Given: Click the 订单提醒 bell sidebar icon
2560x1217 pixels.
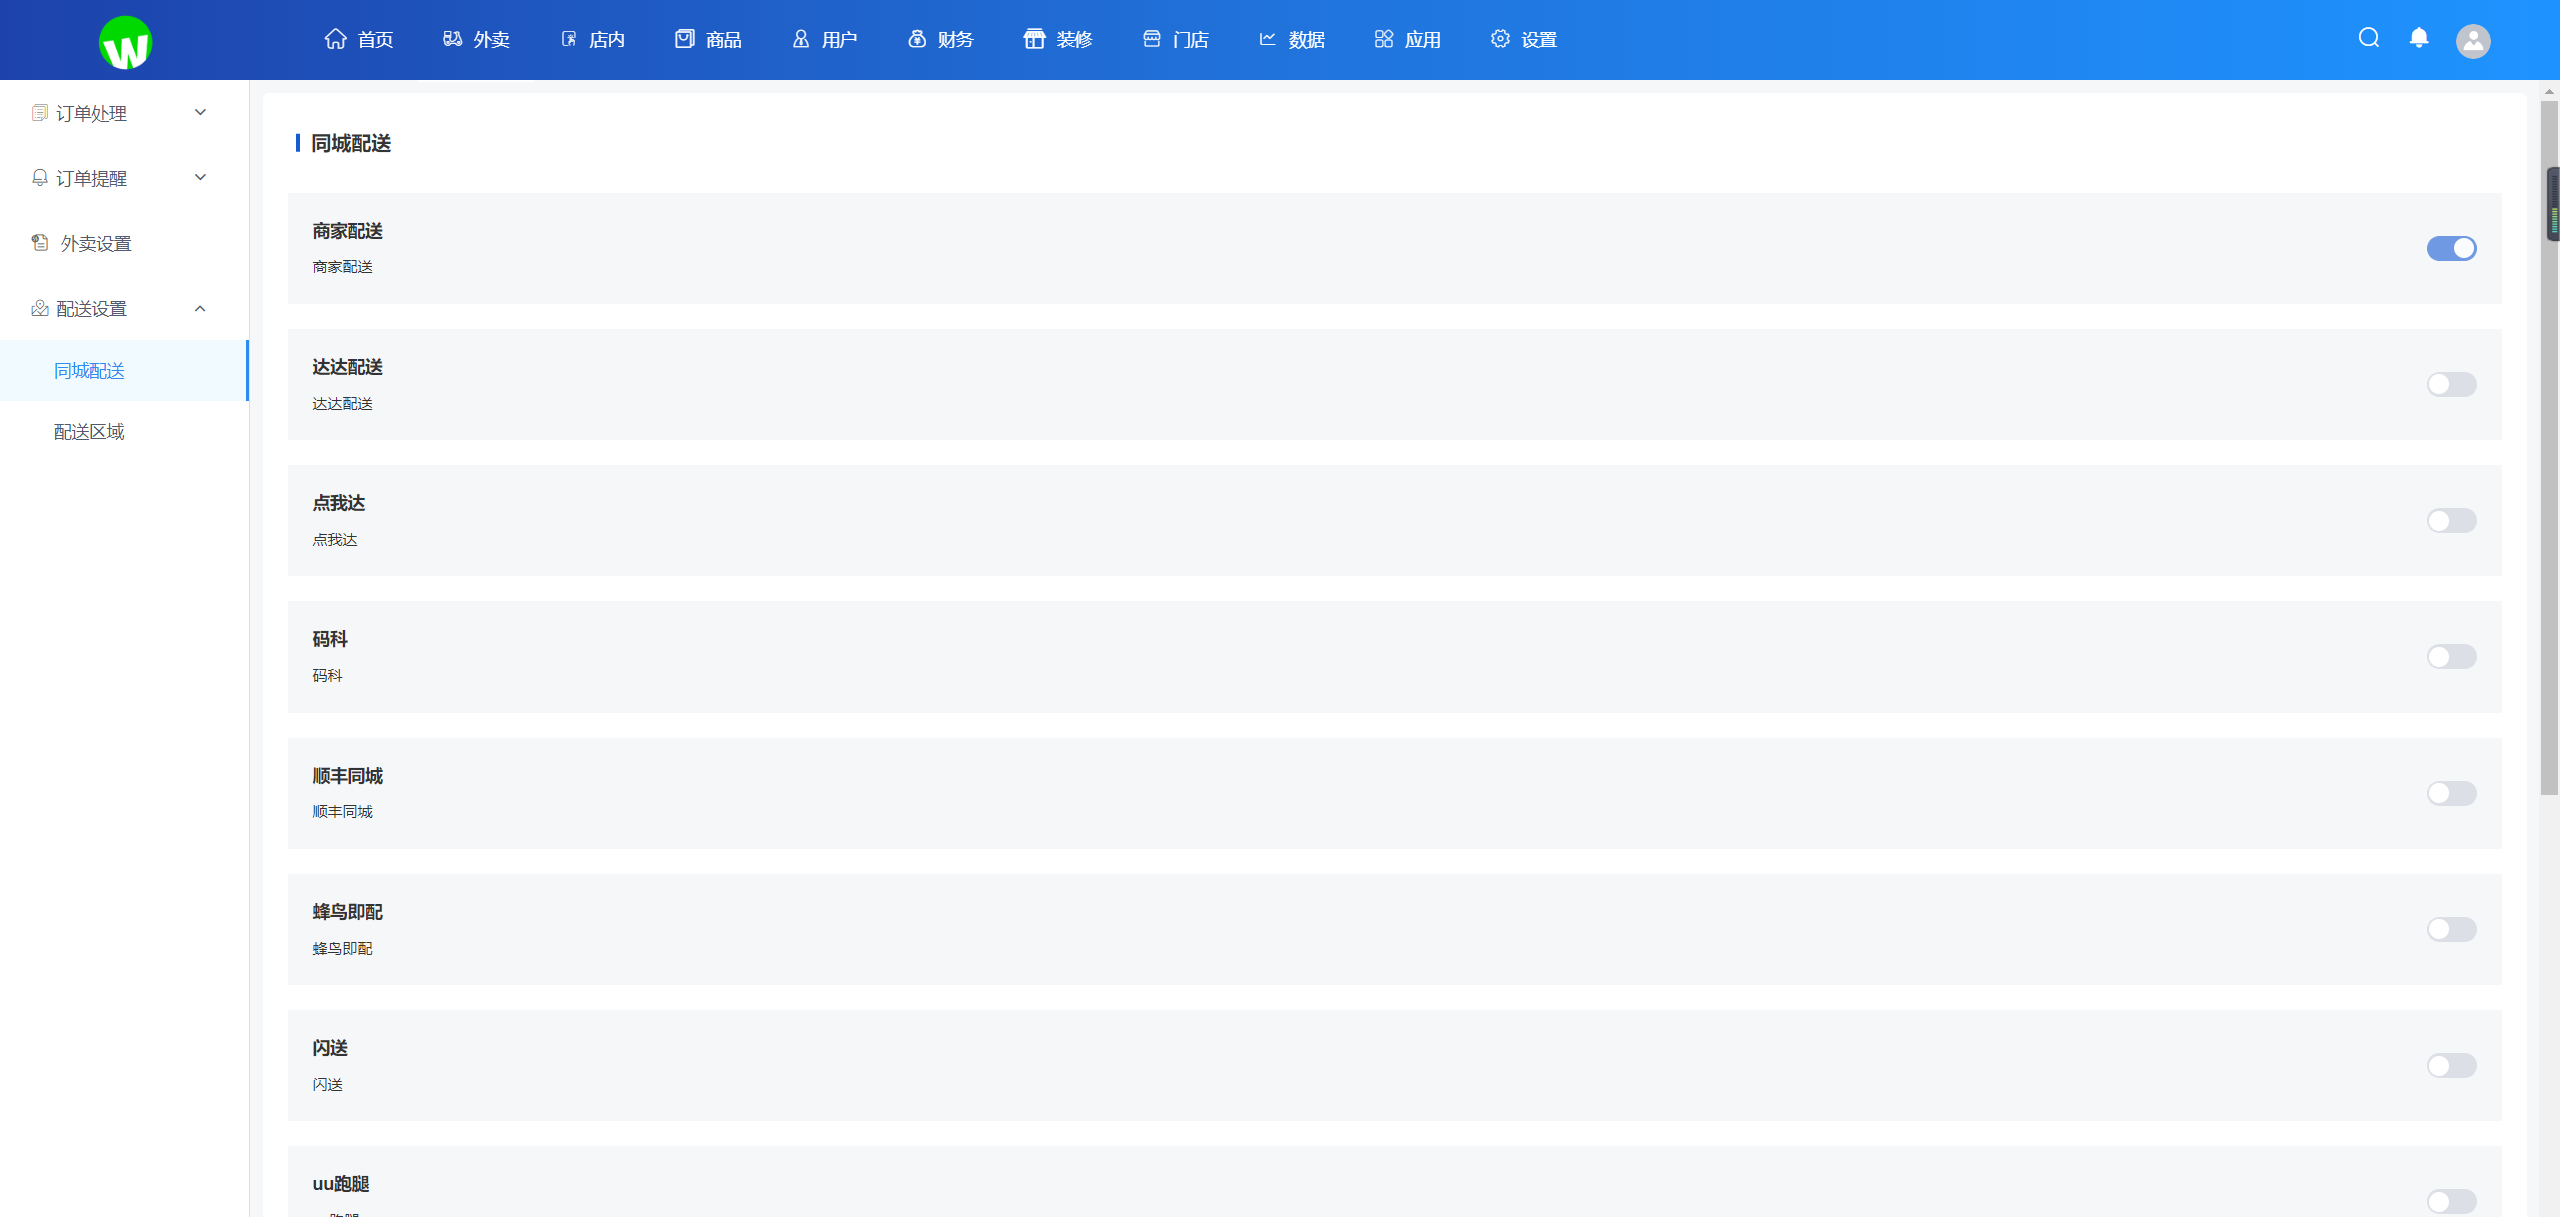Looking at the screenshot, I should pyautogui.click(x=40, y=178).
